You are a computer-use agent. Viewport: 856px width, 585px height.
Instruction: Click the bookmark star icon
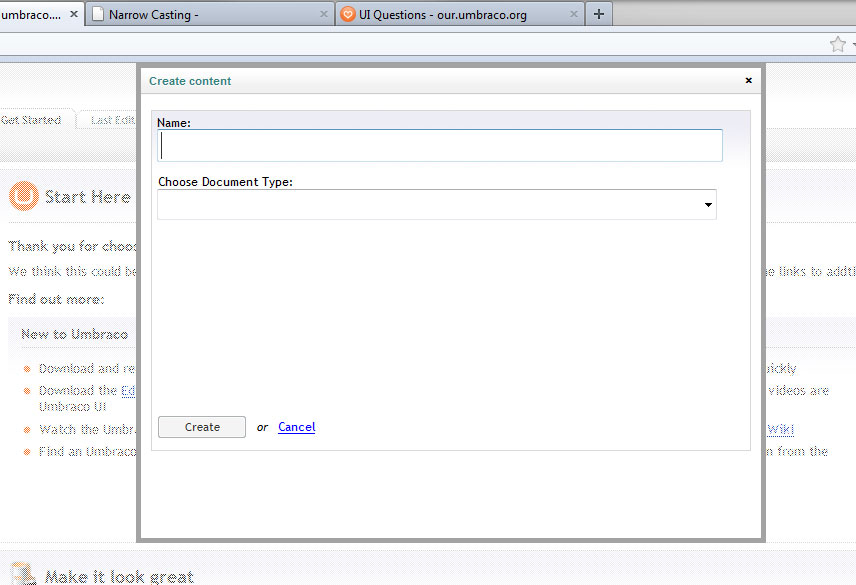(x=838, y=44)
